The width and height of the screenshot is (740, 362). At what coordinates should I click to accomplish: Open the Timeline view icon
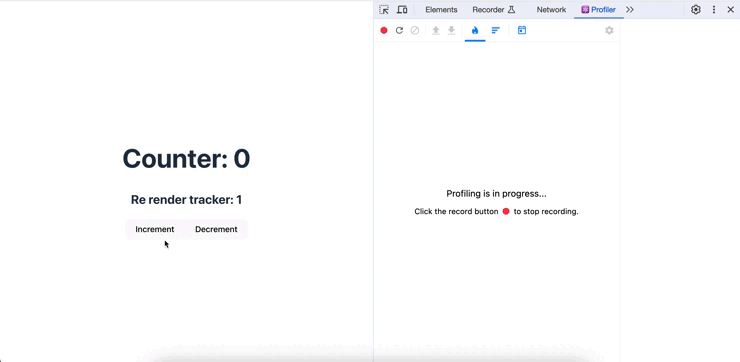tap(522, 30)
